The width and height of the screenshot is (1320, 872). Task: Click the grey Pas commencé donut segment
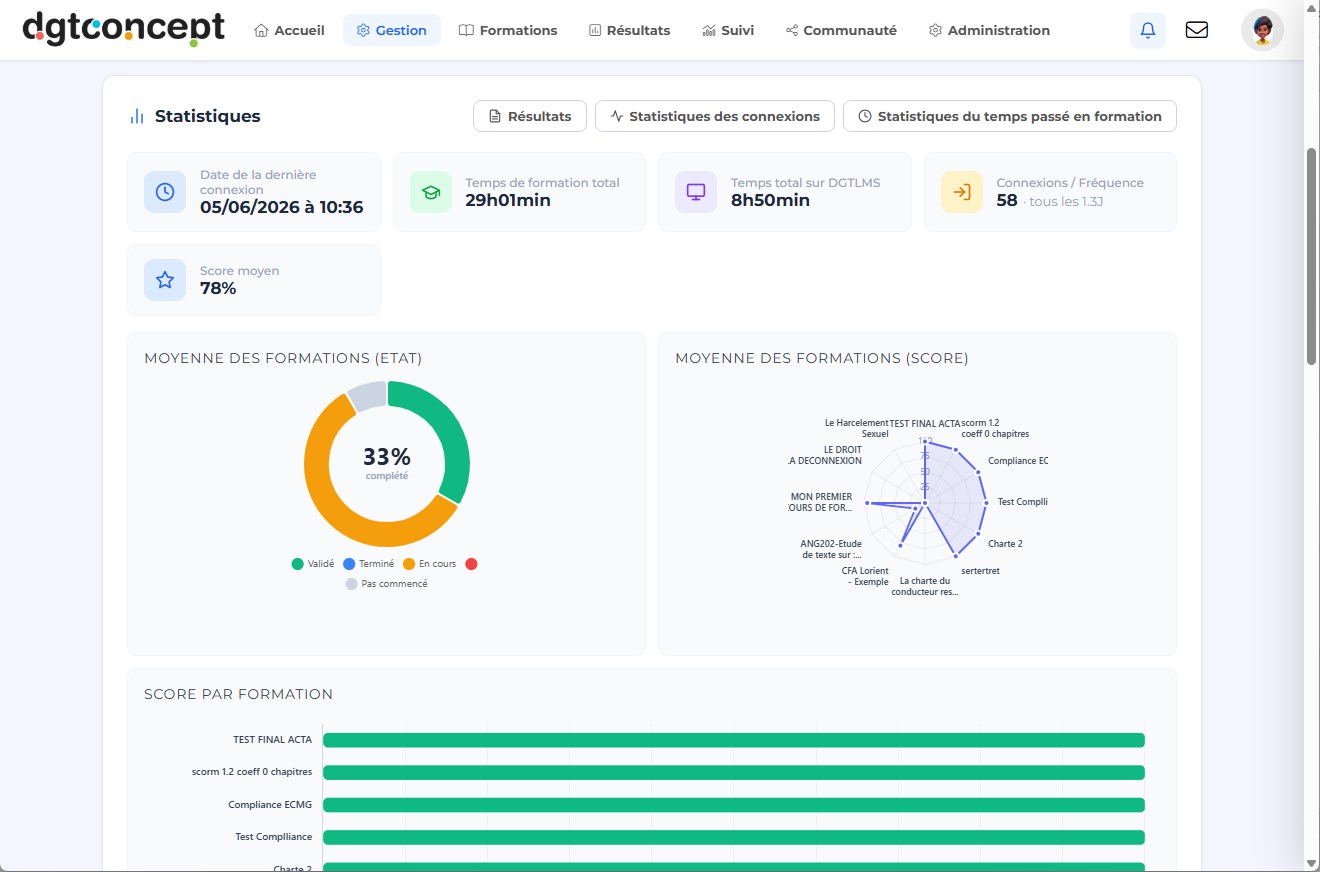(368, 396)
